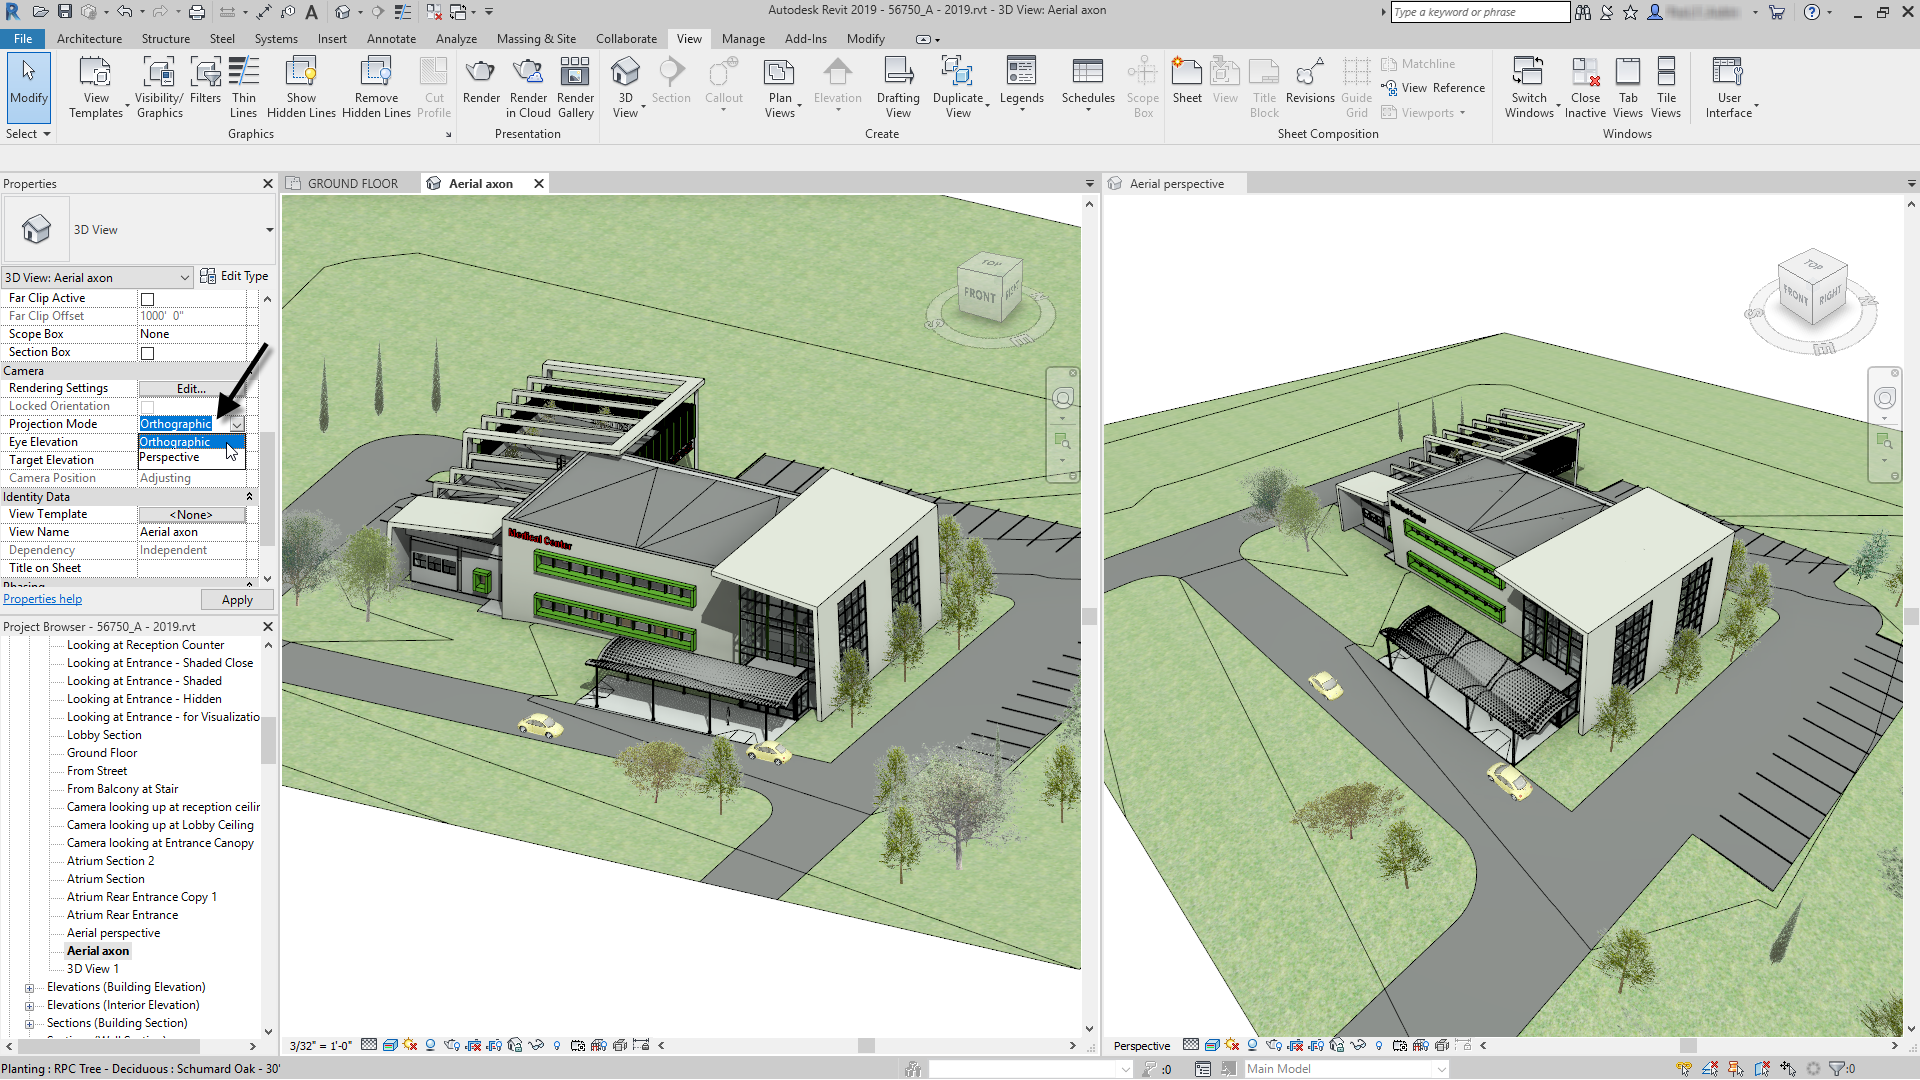The height and width of the screenshot is (1080, 1920).
Task: Open the Visual Style picker in view bar
Action: (x=391, y=1045)
